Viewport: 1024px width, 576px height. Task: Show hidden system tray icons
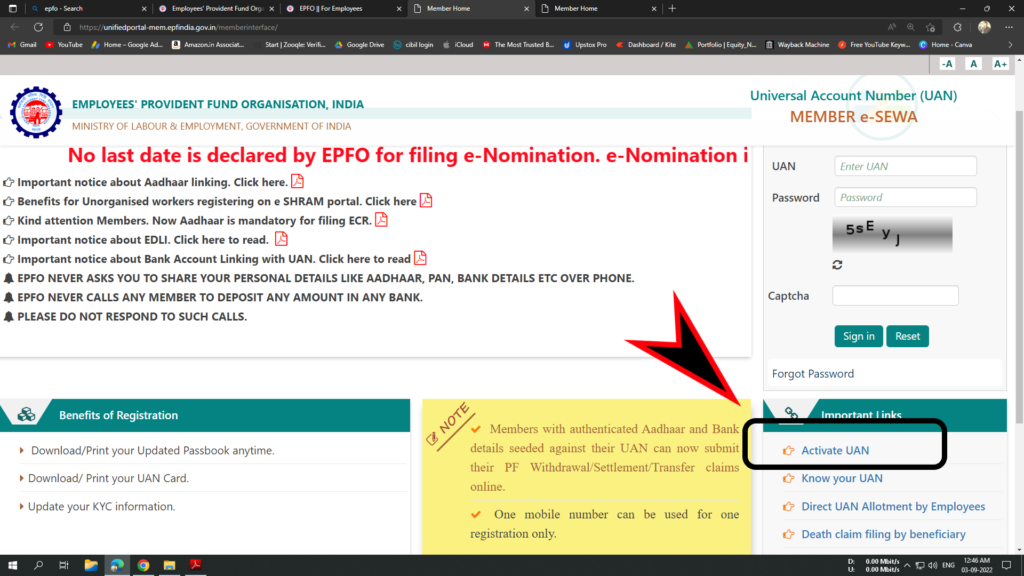tap(906, 565)
